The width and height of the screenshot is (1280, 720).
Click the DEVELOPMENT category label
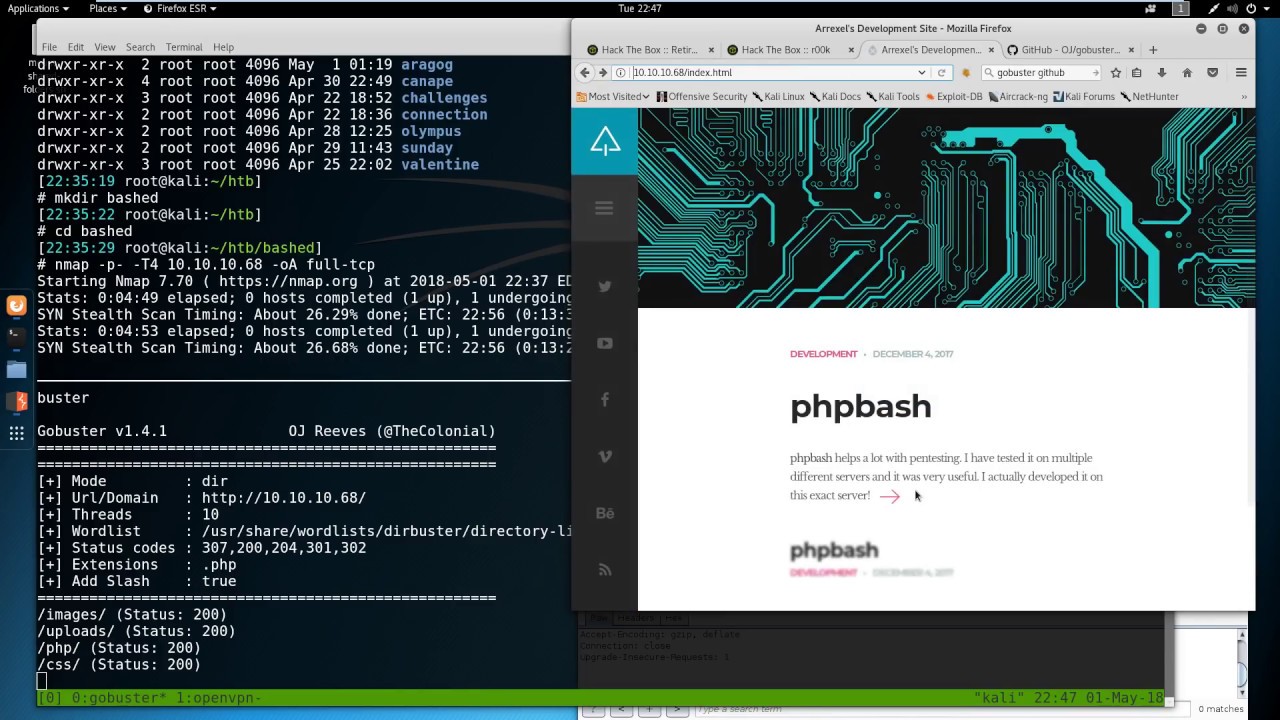tap(824, 354)
